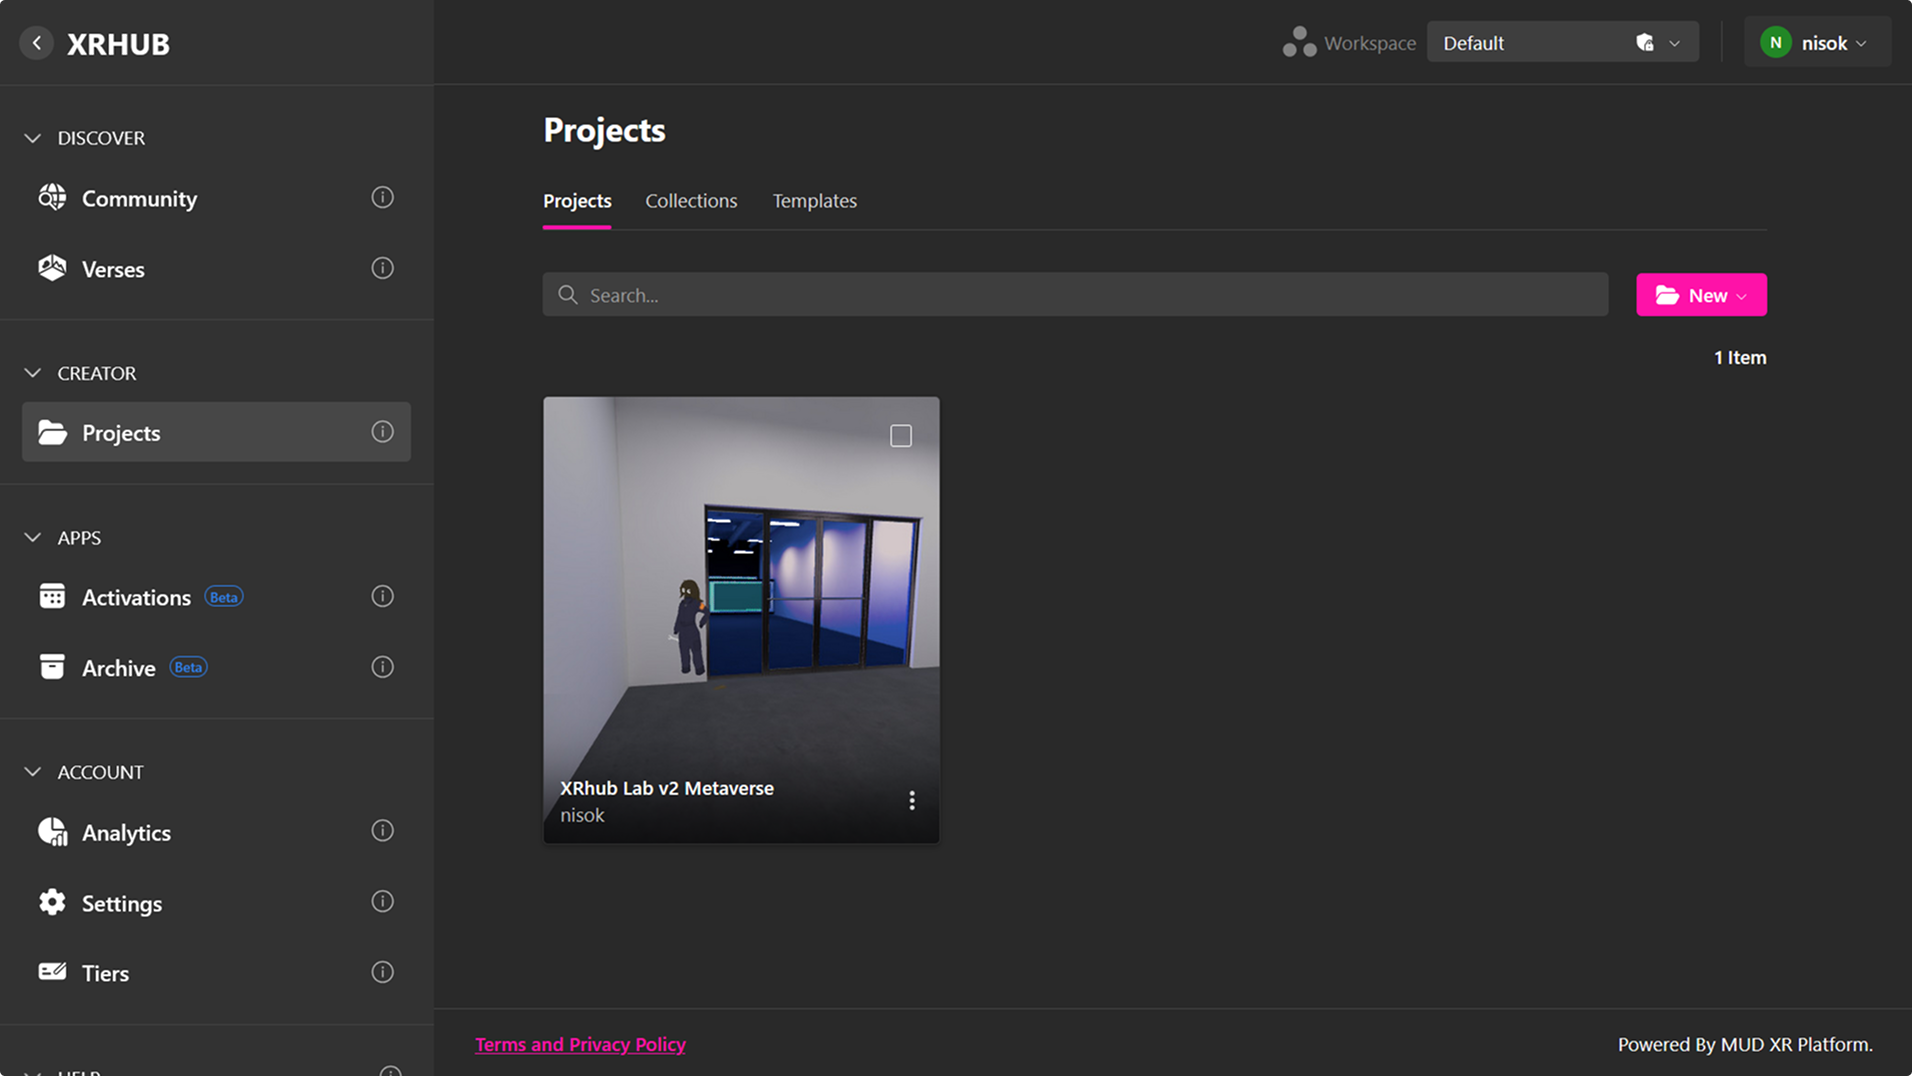Open Activations in the Apps section

[136, 597]
